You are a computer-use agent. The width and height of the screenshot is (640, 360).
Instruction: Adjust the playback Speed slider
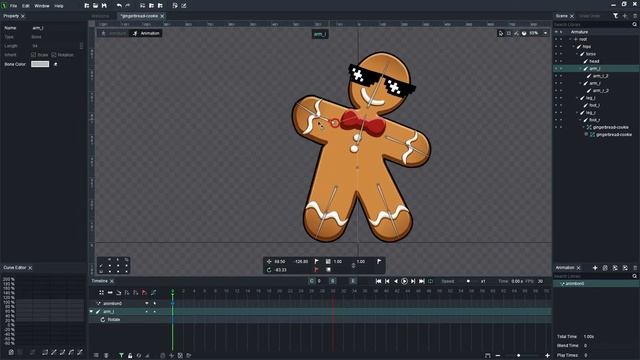tap(468, 281)
